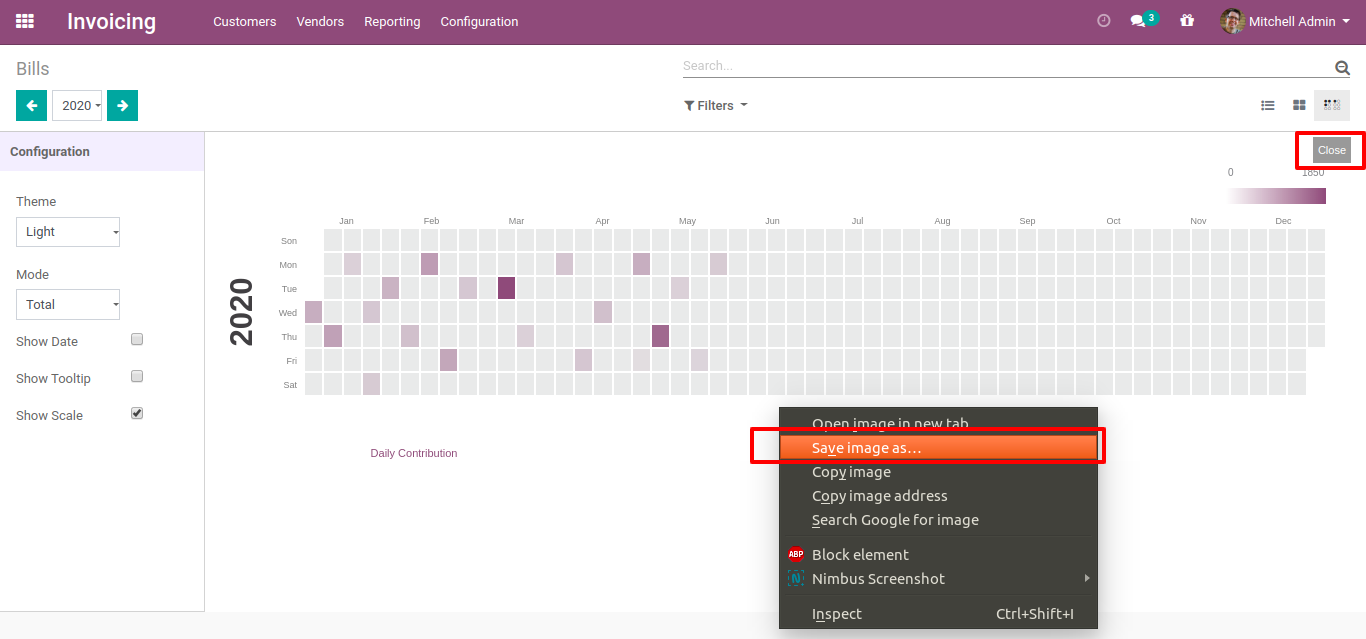Open the Vendors menu

320,22
